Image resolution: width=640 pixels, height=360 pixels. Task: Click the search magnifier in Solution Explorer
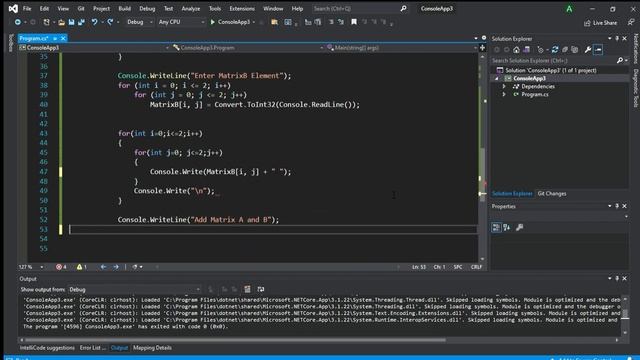[x=620, y=60]
